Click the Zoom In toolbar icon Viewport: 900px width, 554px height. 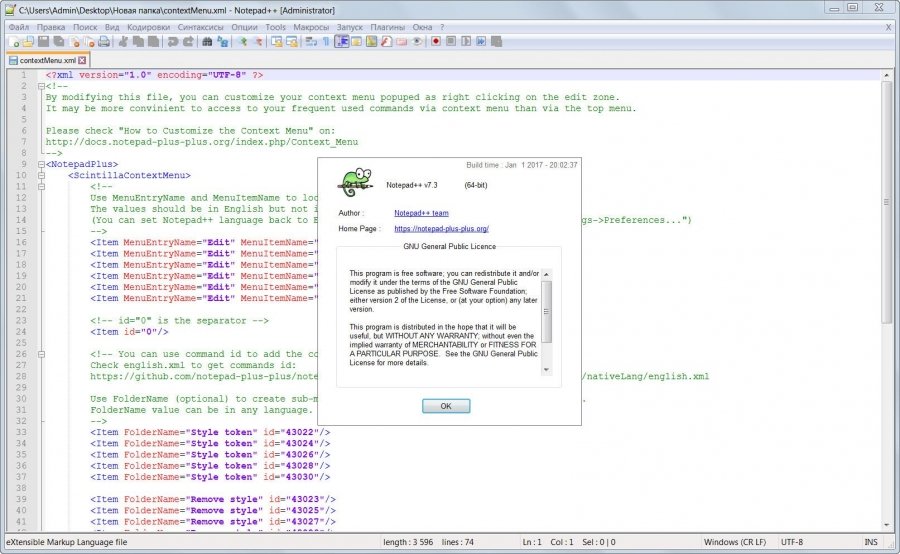click(242, 42)
